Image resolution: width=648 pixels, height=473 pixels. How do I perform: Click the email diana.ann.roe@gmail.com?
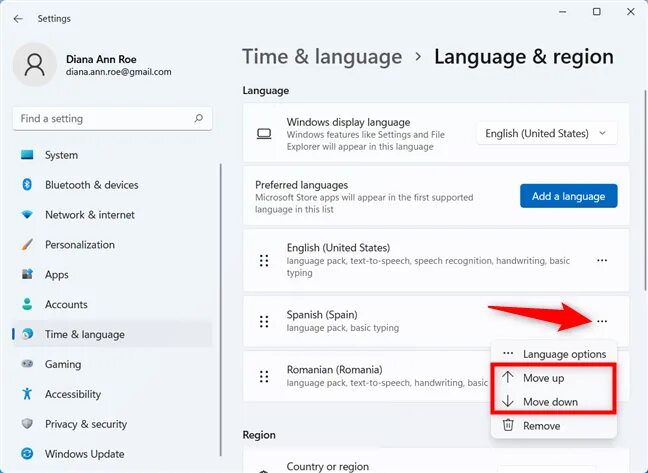point(119,72)
